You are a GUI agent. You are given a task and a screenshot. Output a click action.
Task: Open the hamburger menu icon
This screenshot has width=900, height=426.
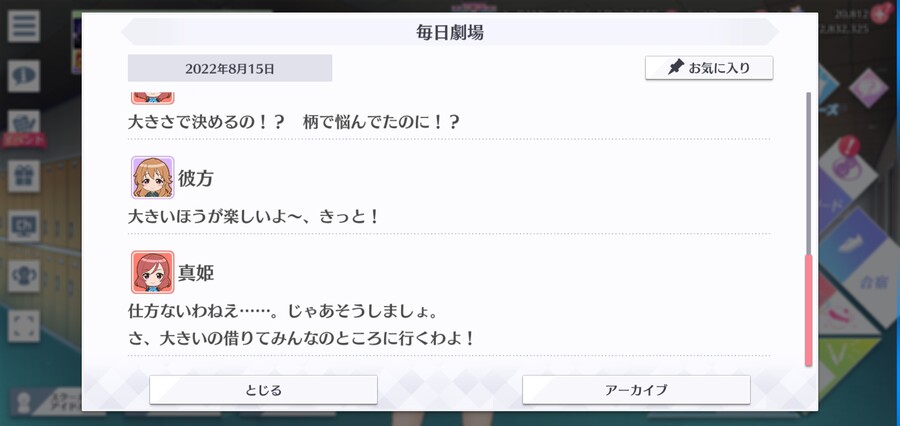tap(24, 26)
